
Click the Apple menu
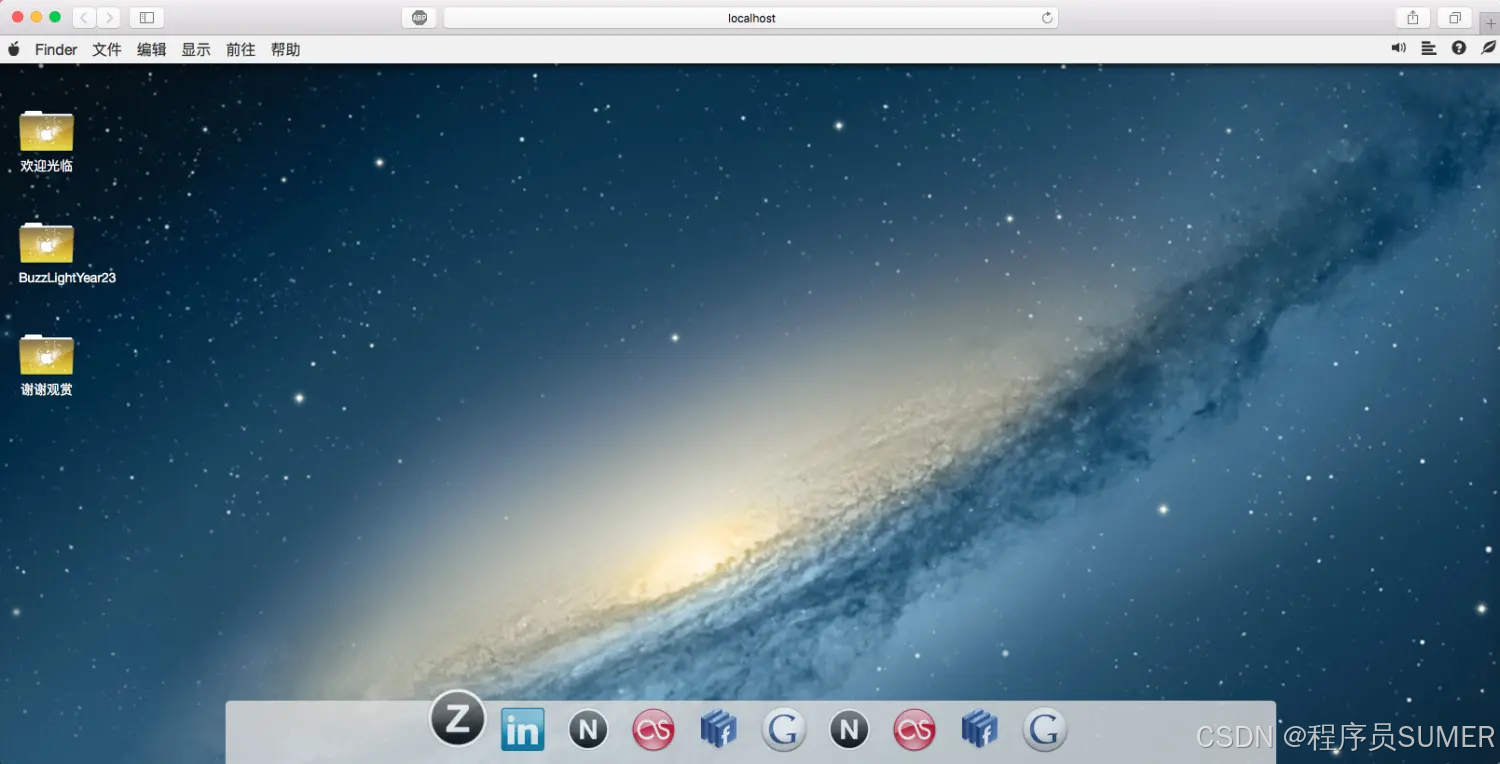tap(13, 49)
